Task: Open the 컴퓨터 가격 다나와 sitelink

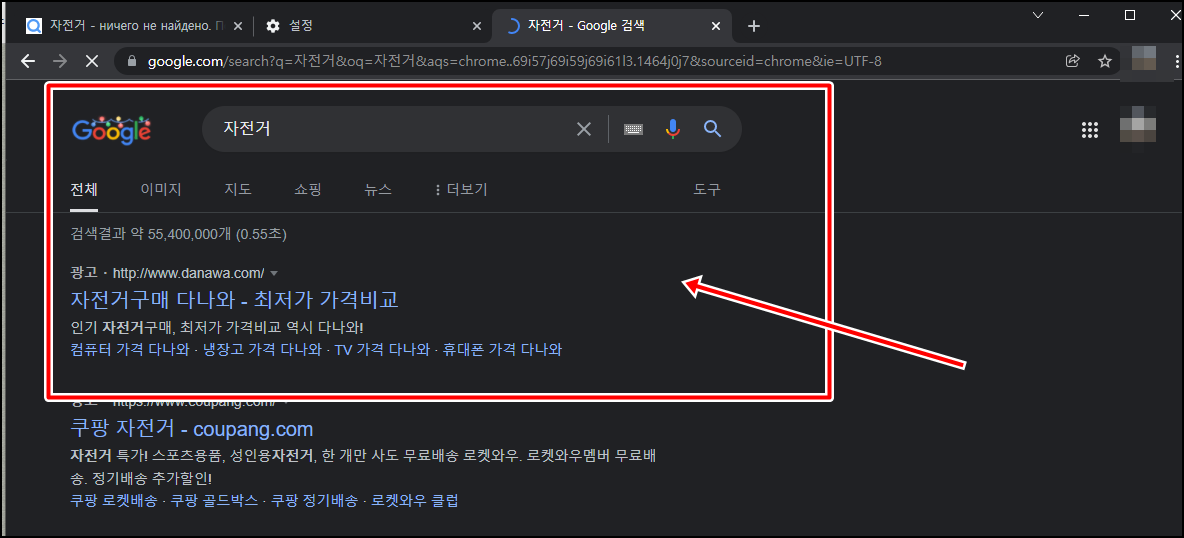Action: coord(130,350)
